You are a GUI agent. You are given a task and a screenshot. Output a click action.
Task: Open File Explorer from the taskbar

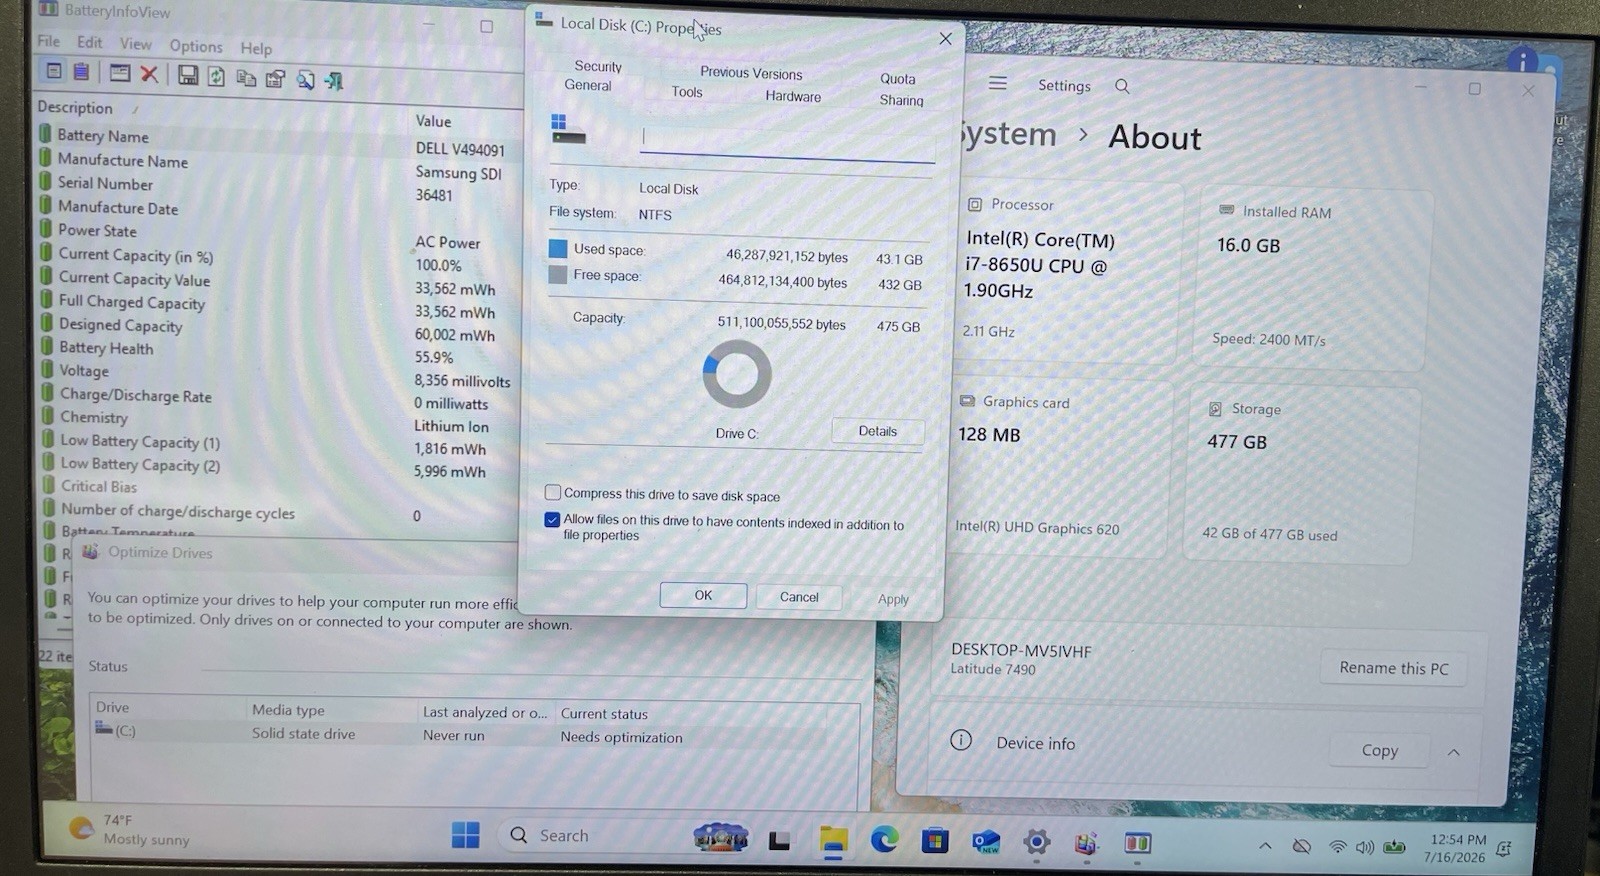[x=833, y=840]
